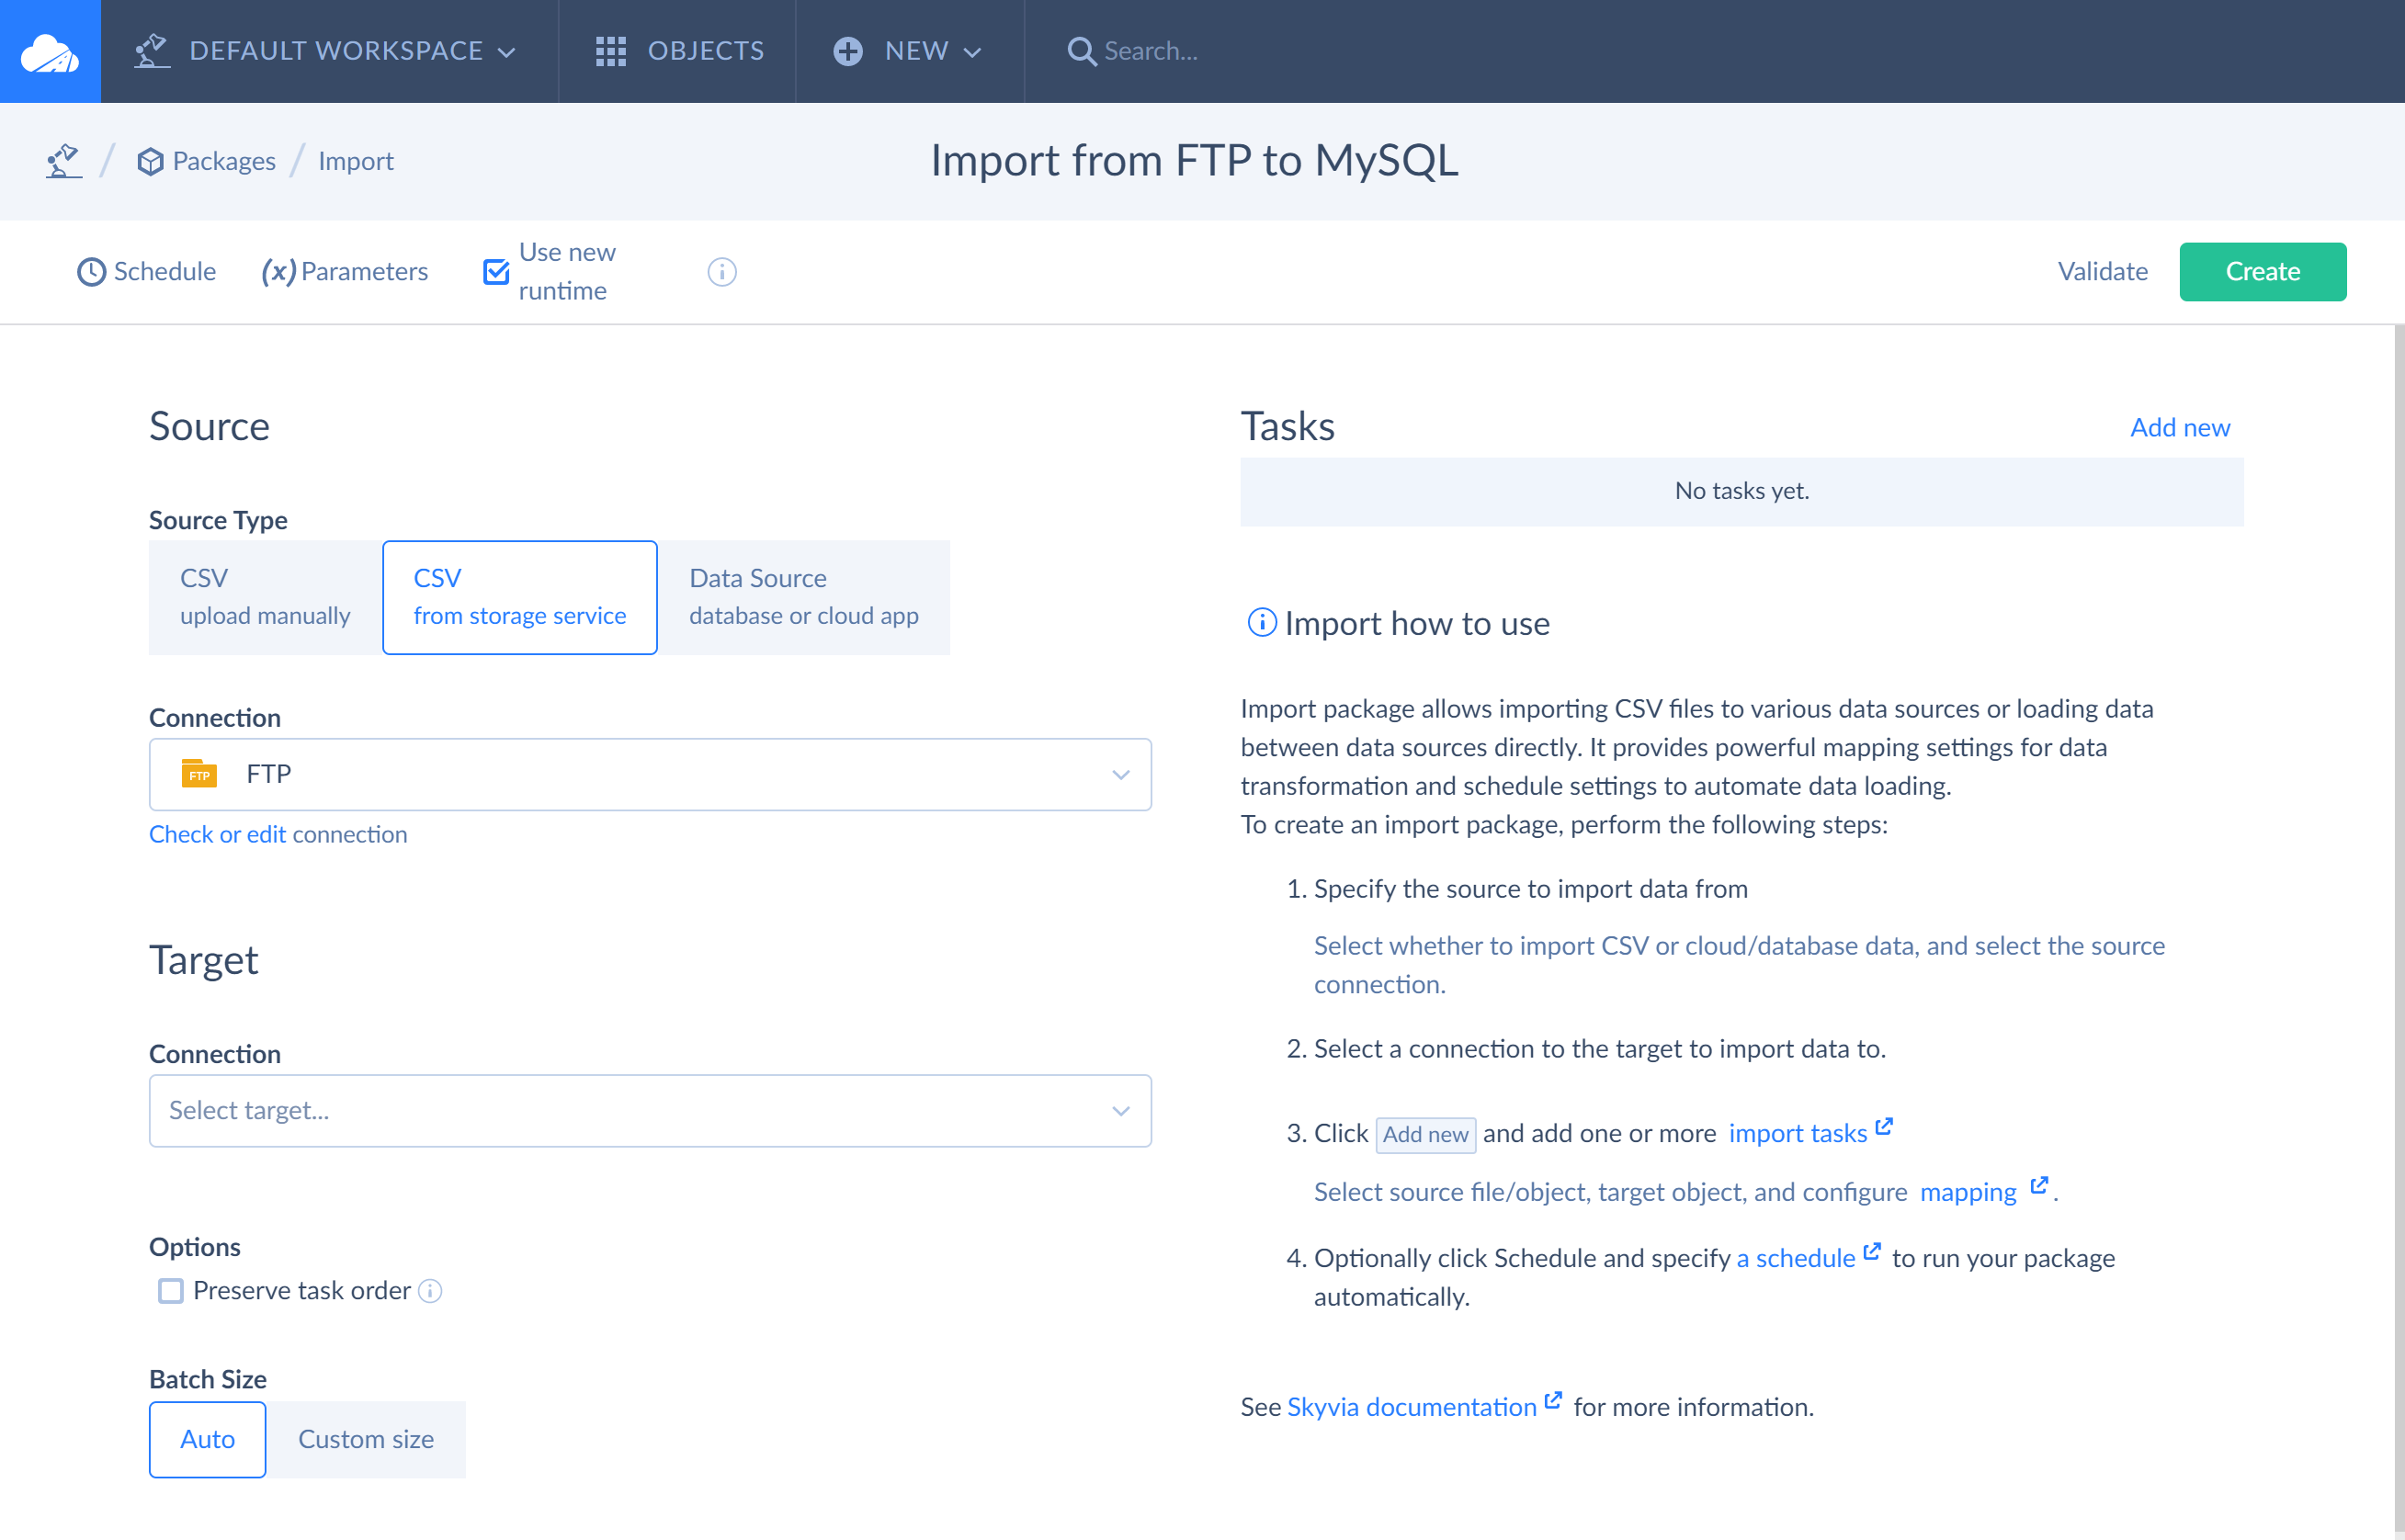
Task: Uncheck the Use new runtime checkbox
Action: 496,272
